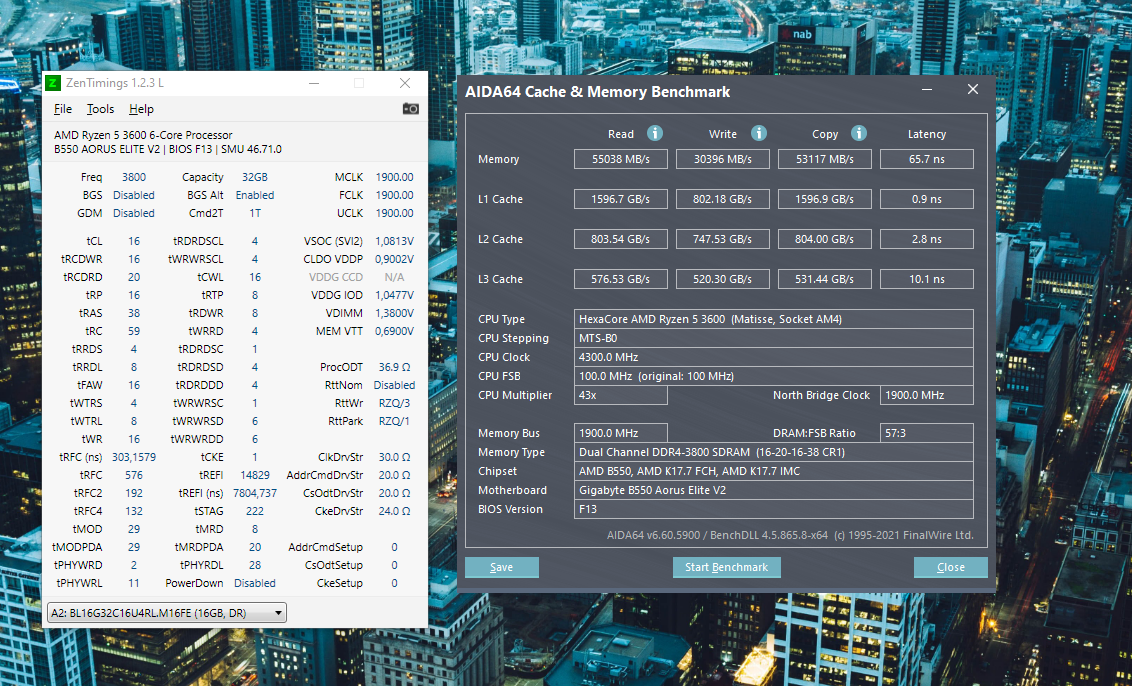The image size is (1132, 686).
Task: Click the ZenTimings camera screenshot icon
Action: point(410,108)
